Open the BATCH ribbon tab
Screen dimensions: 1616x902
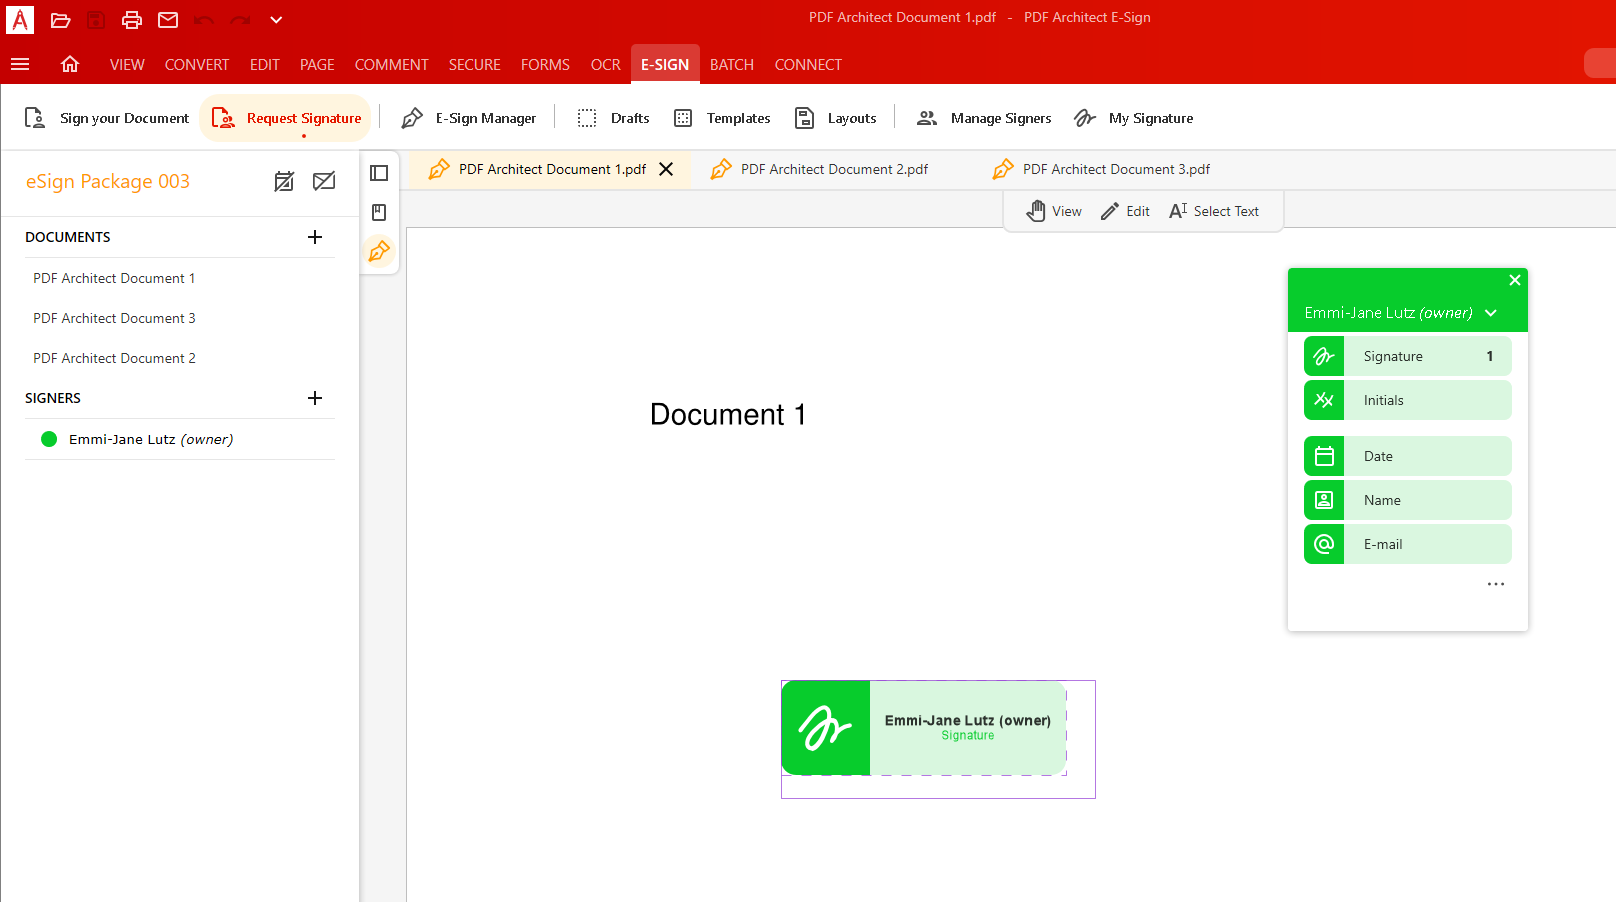tap(732, 64)
